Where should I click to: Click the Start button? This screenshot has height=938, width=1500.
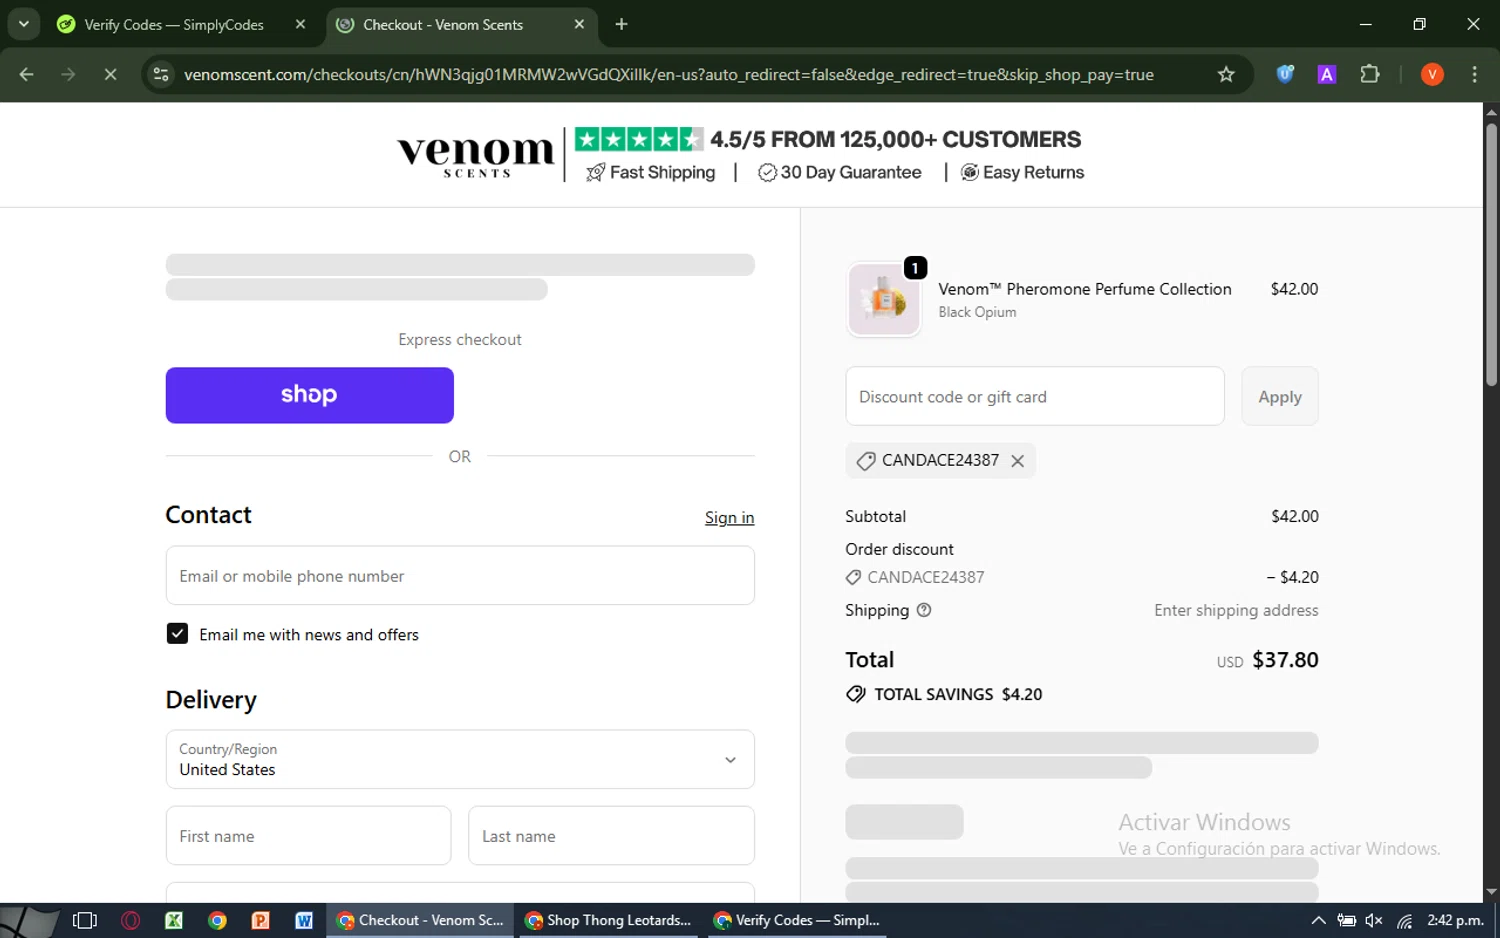[x=30, y=920]
